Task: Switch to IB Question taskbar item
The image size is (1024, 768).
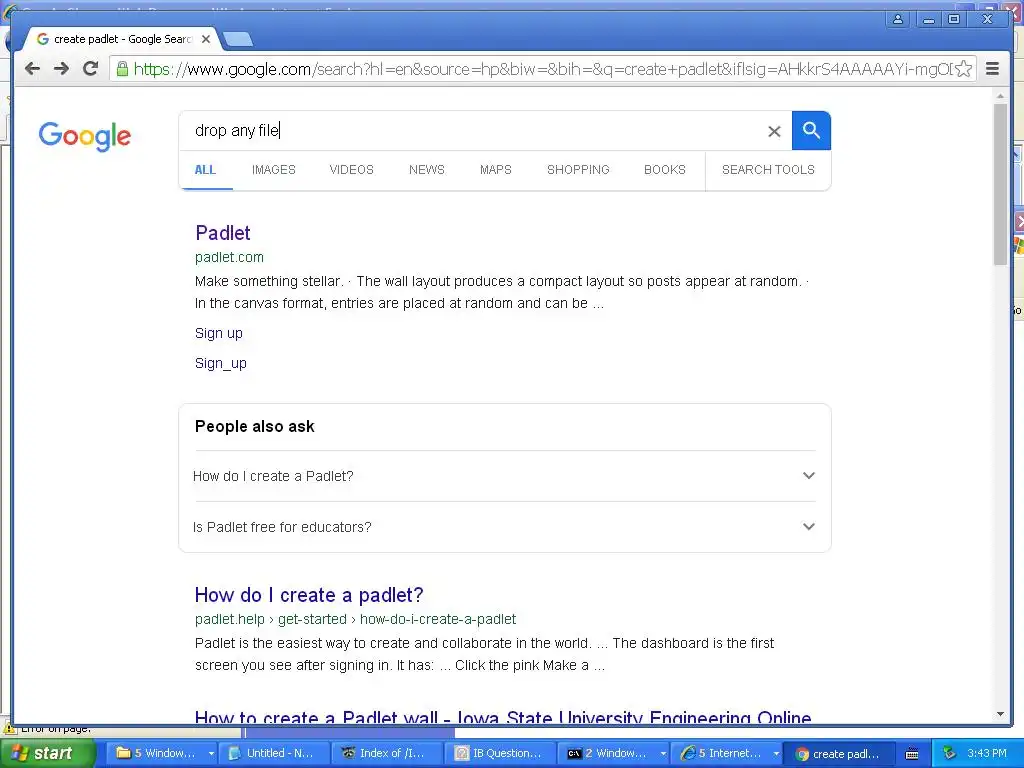Action: click(x=500, y=753)
